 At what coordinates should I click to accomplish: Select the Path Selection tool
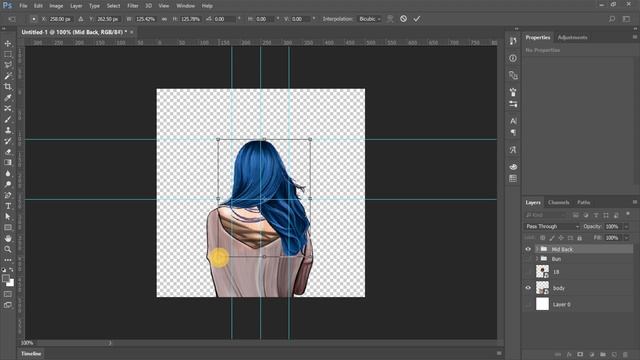coord(8,217)
